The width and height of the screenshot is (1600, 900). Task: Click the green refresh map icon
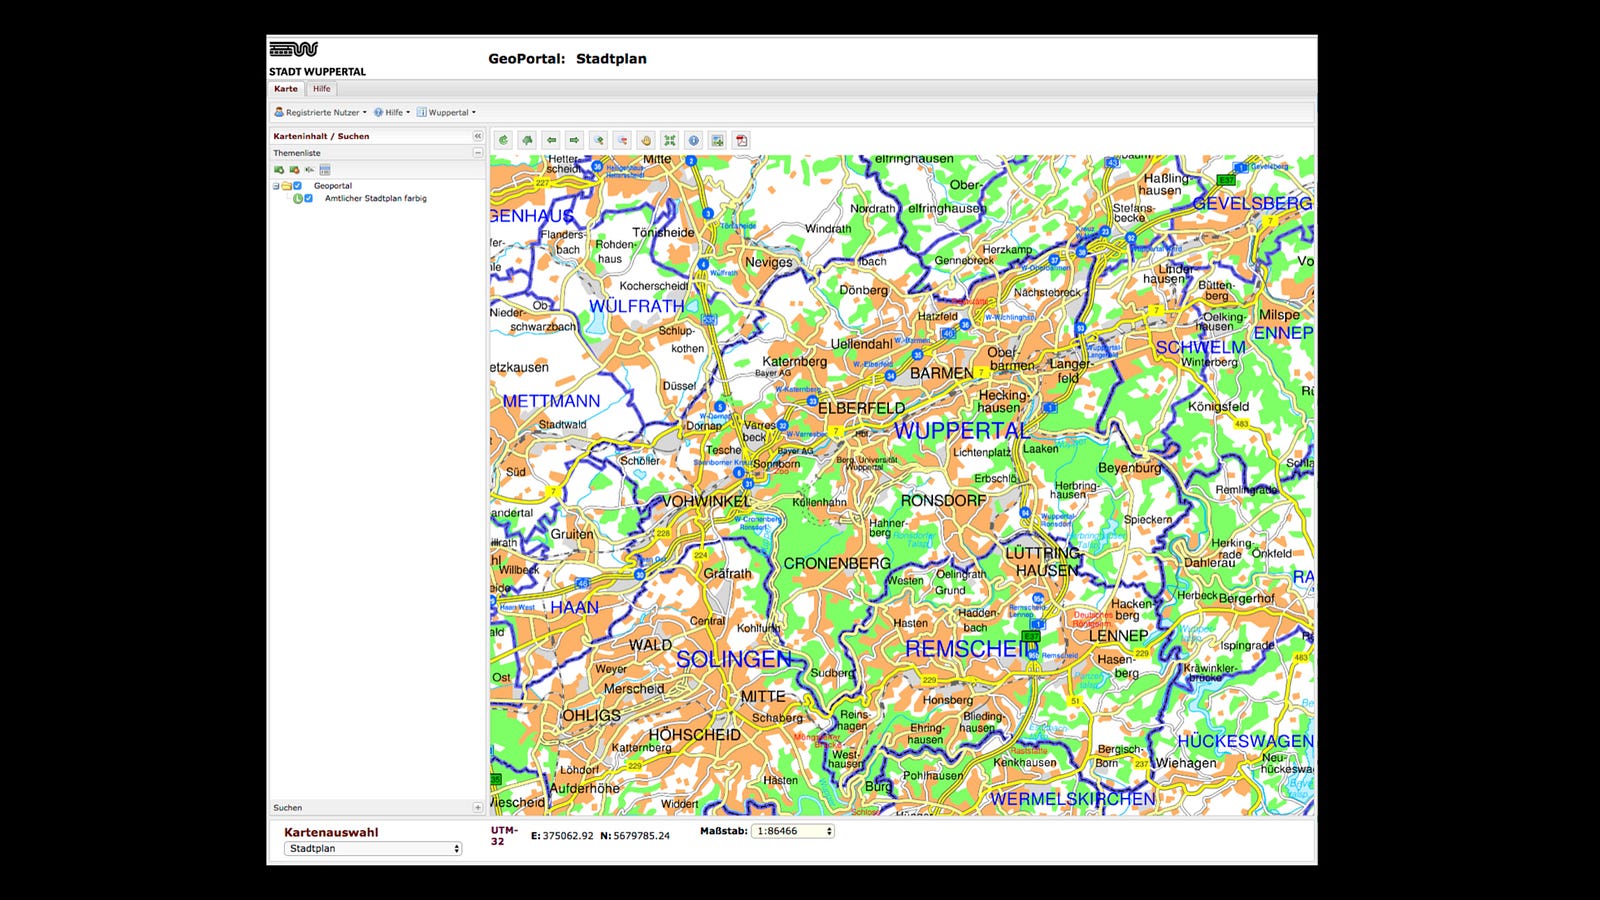pyautogui.click(x=504, y=140)
